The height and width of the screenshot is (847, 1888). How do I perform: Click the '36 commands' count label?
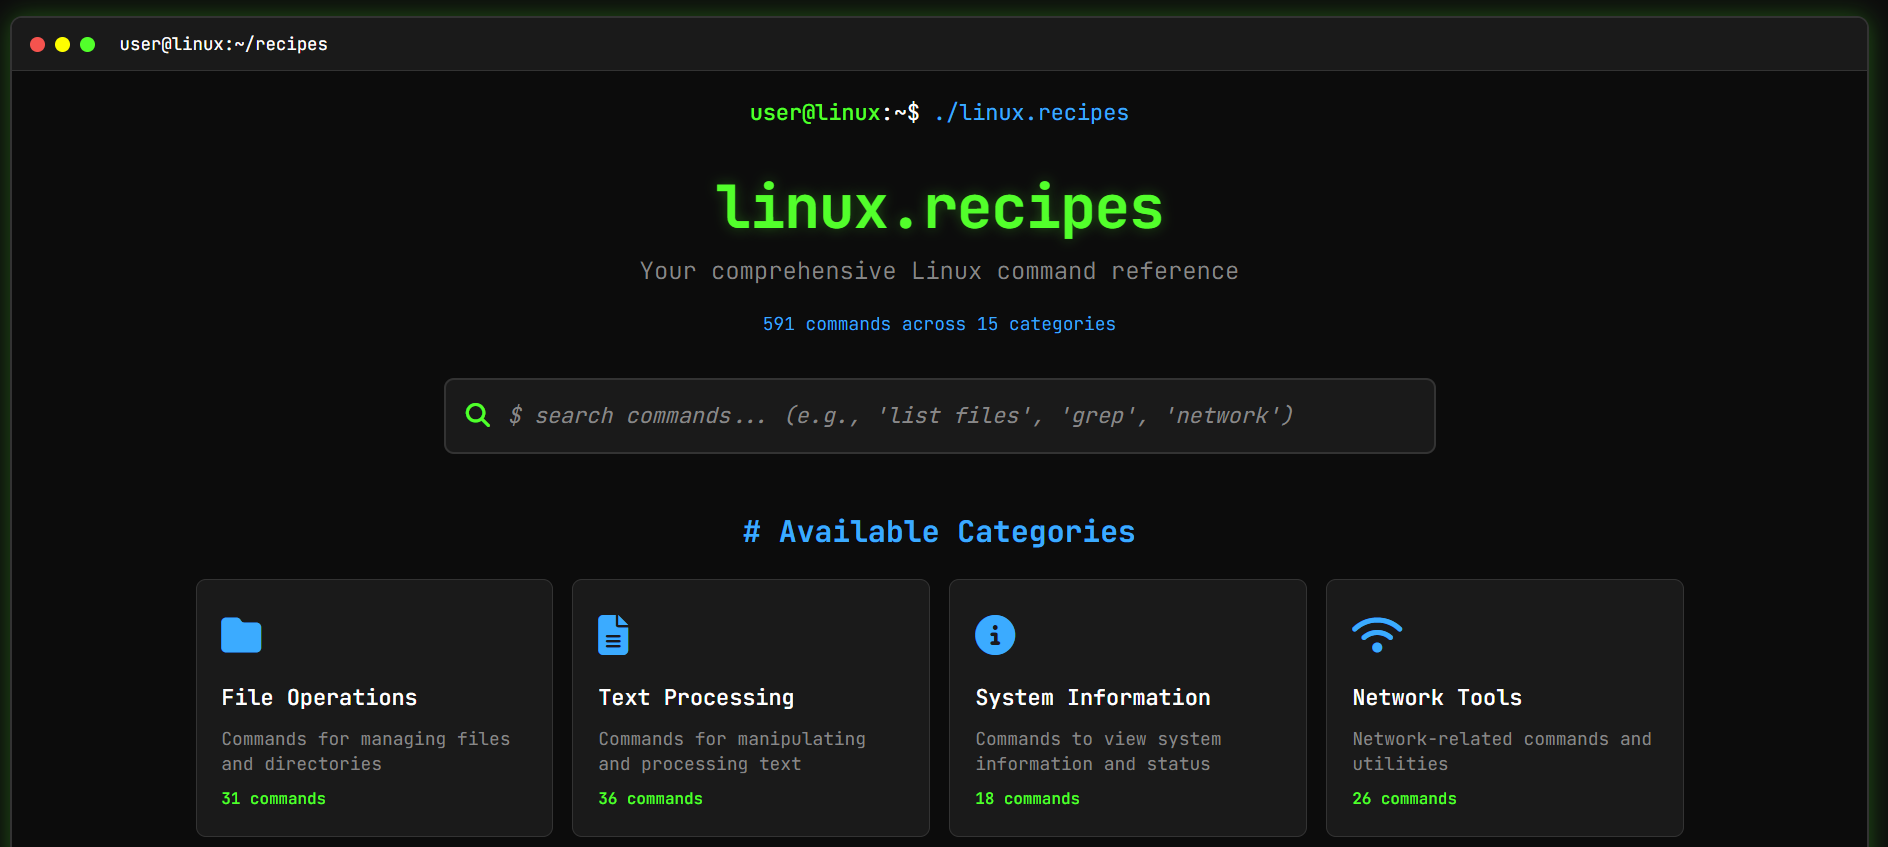[x=650, y=798]
